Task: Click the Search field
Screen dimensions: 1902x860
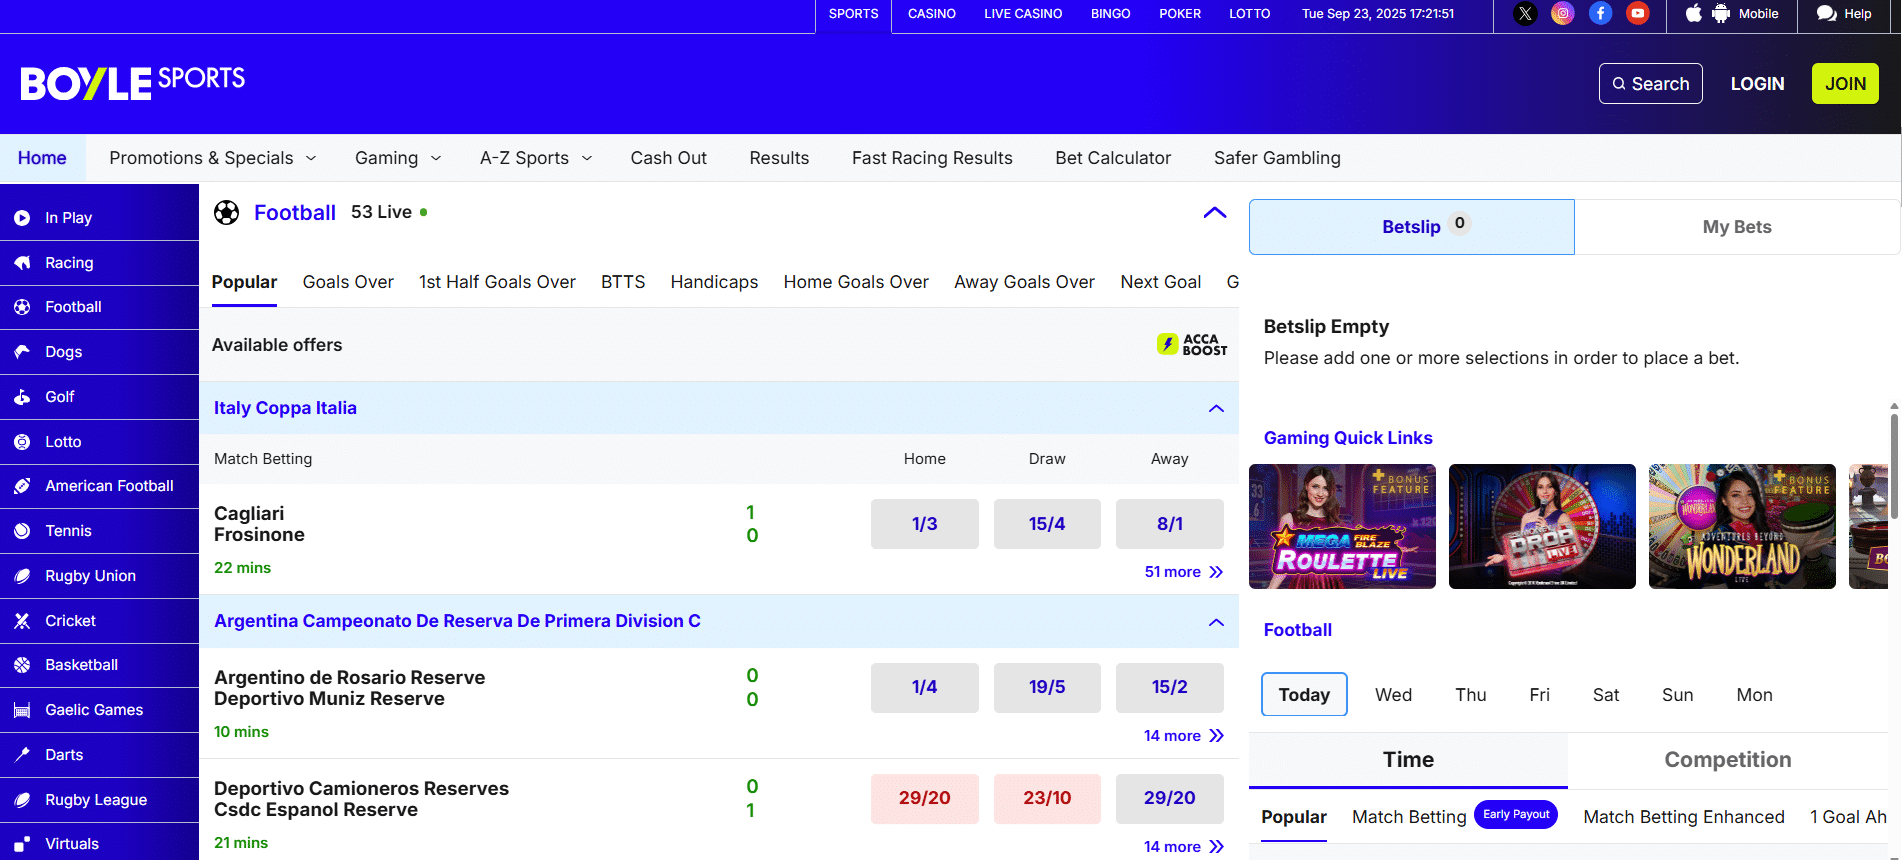Action: click(1650, 84)
